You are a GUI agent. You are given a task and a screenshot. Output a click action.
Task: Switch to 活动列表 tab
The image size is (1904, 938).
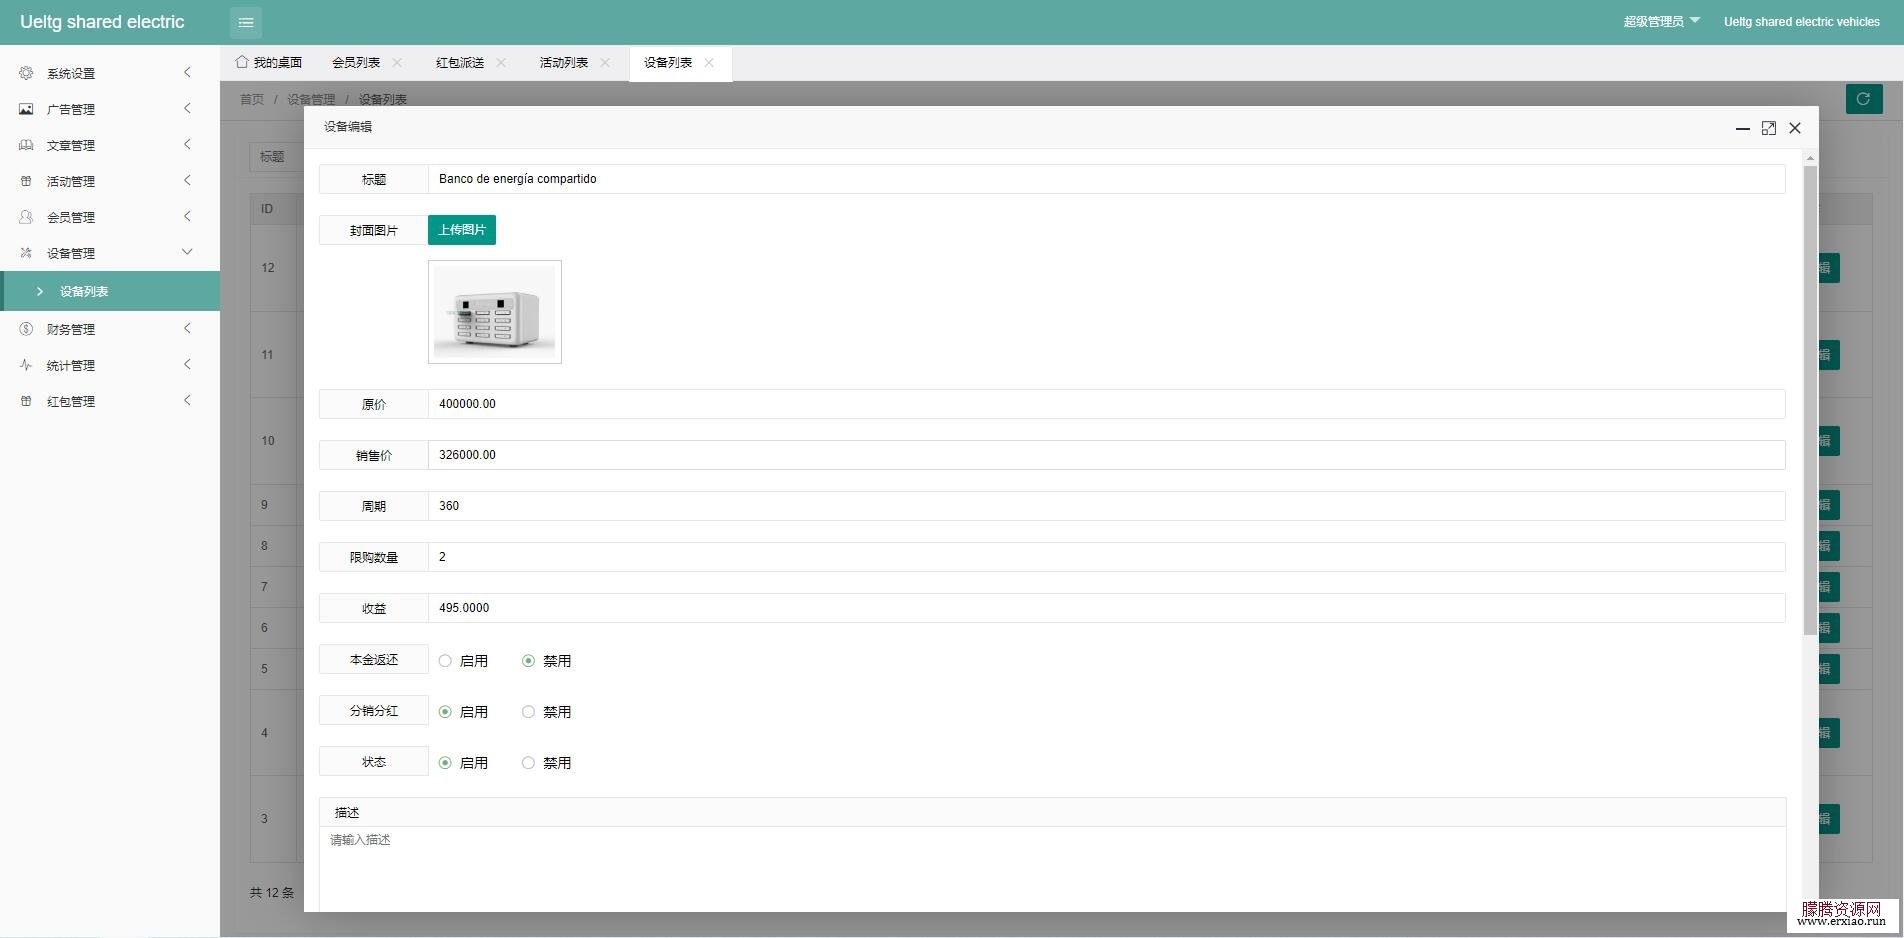click(x=564, y=62)
